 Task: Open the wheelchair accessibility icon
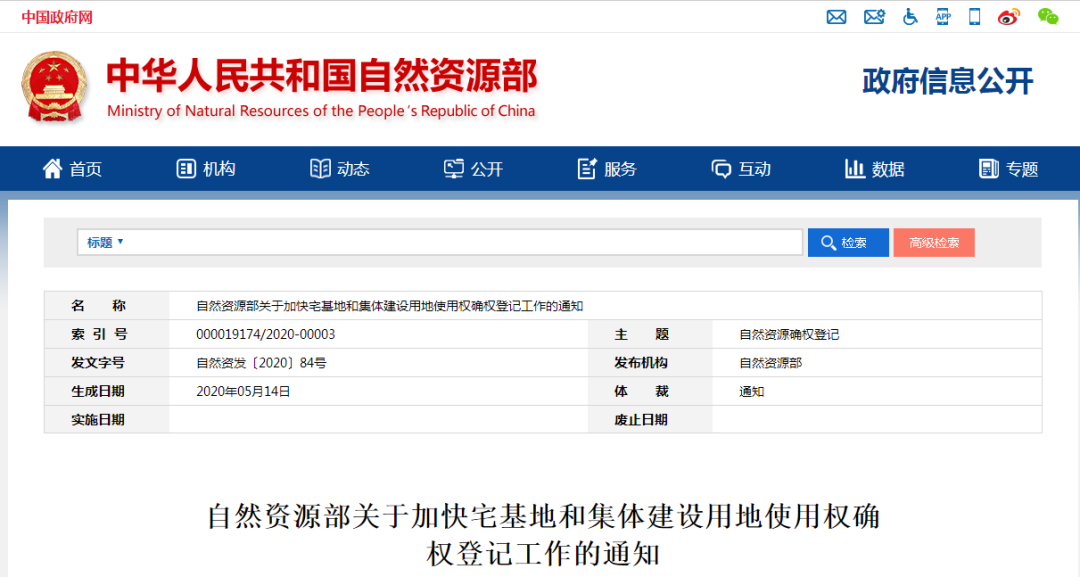[x=910, y=17]
